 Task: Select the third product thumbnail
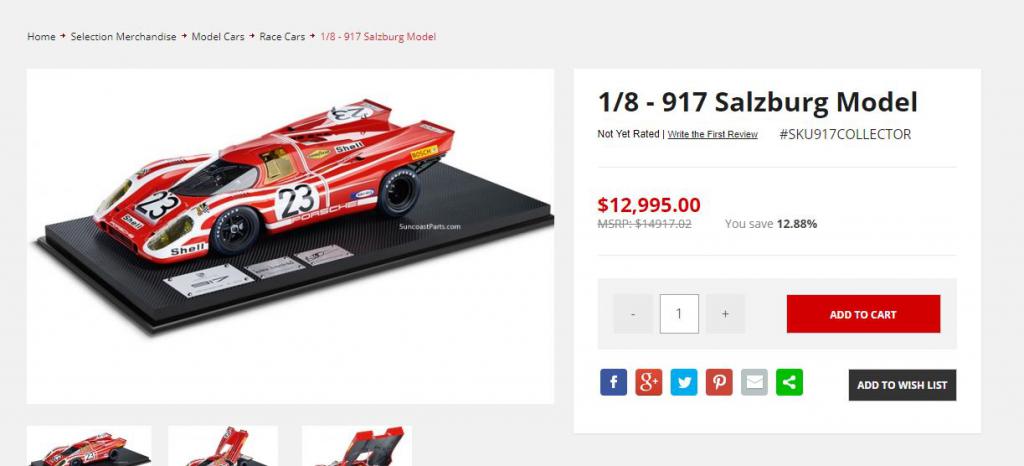point(357,446)
